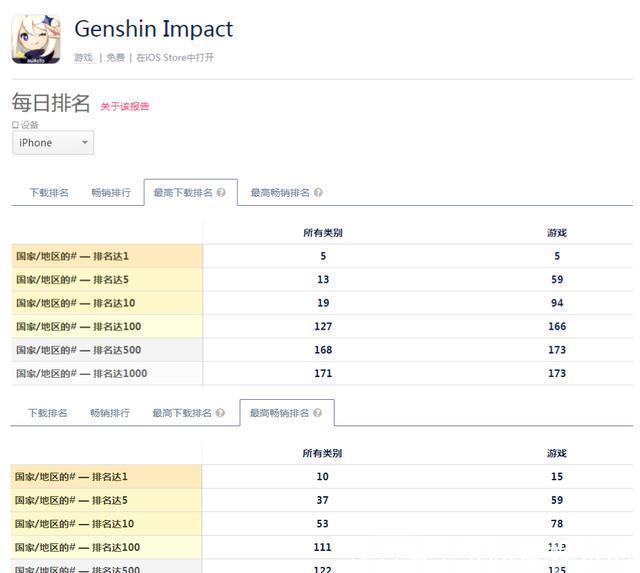Click the Genshin Impact app icon
The image size is (640, 573).
click(36, 39)
